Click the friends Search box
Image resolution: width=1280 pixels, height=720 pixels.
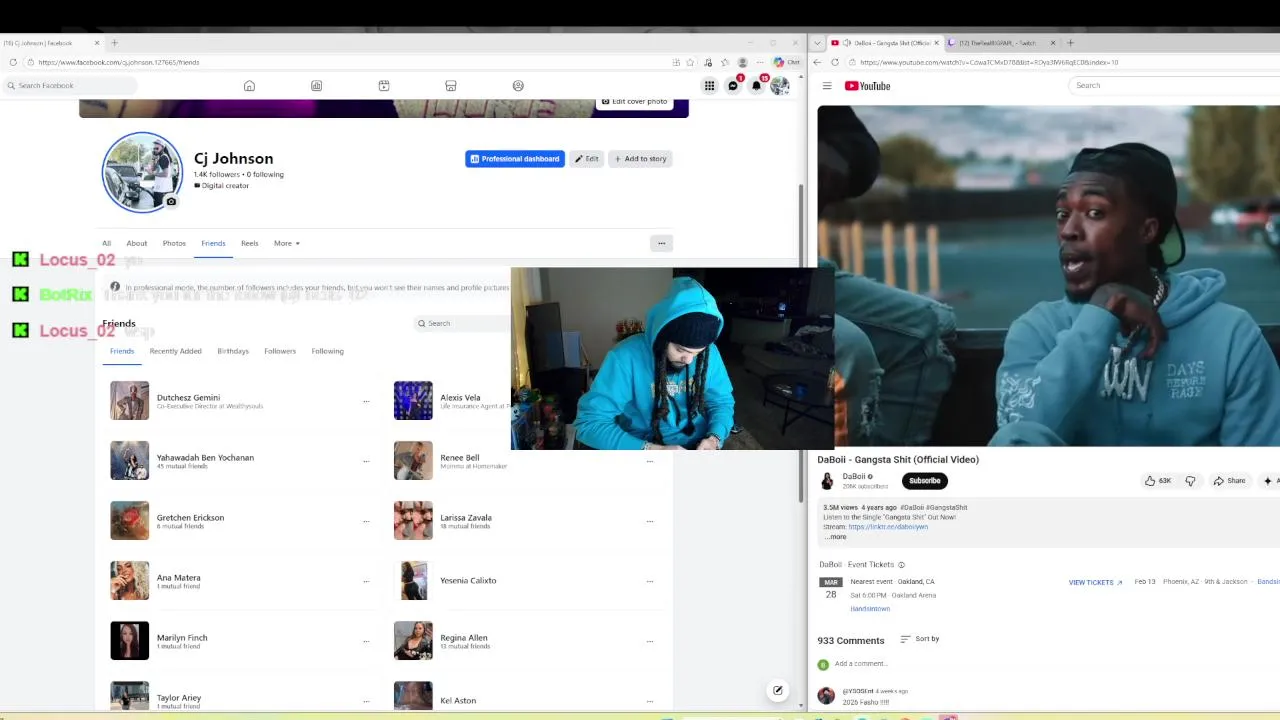click(463, 323)
